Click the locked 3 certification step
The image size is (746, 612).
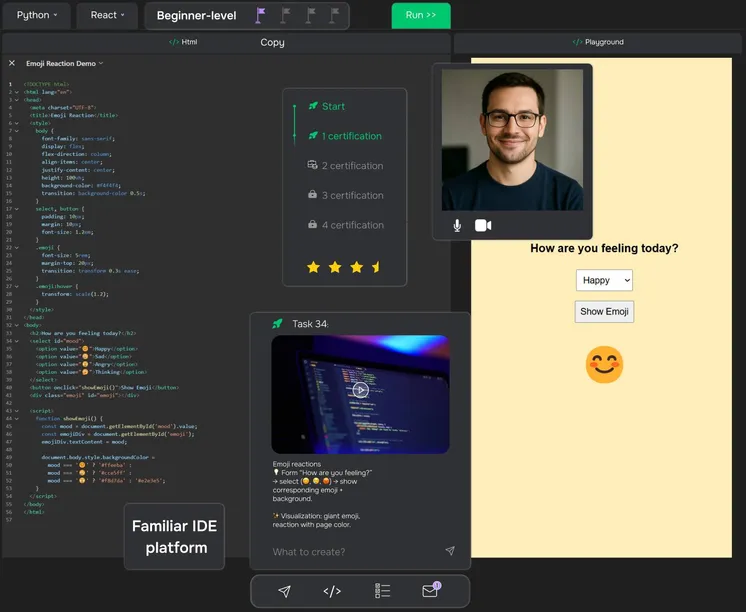(x=353, y=195)
